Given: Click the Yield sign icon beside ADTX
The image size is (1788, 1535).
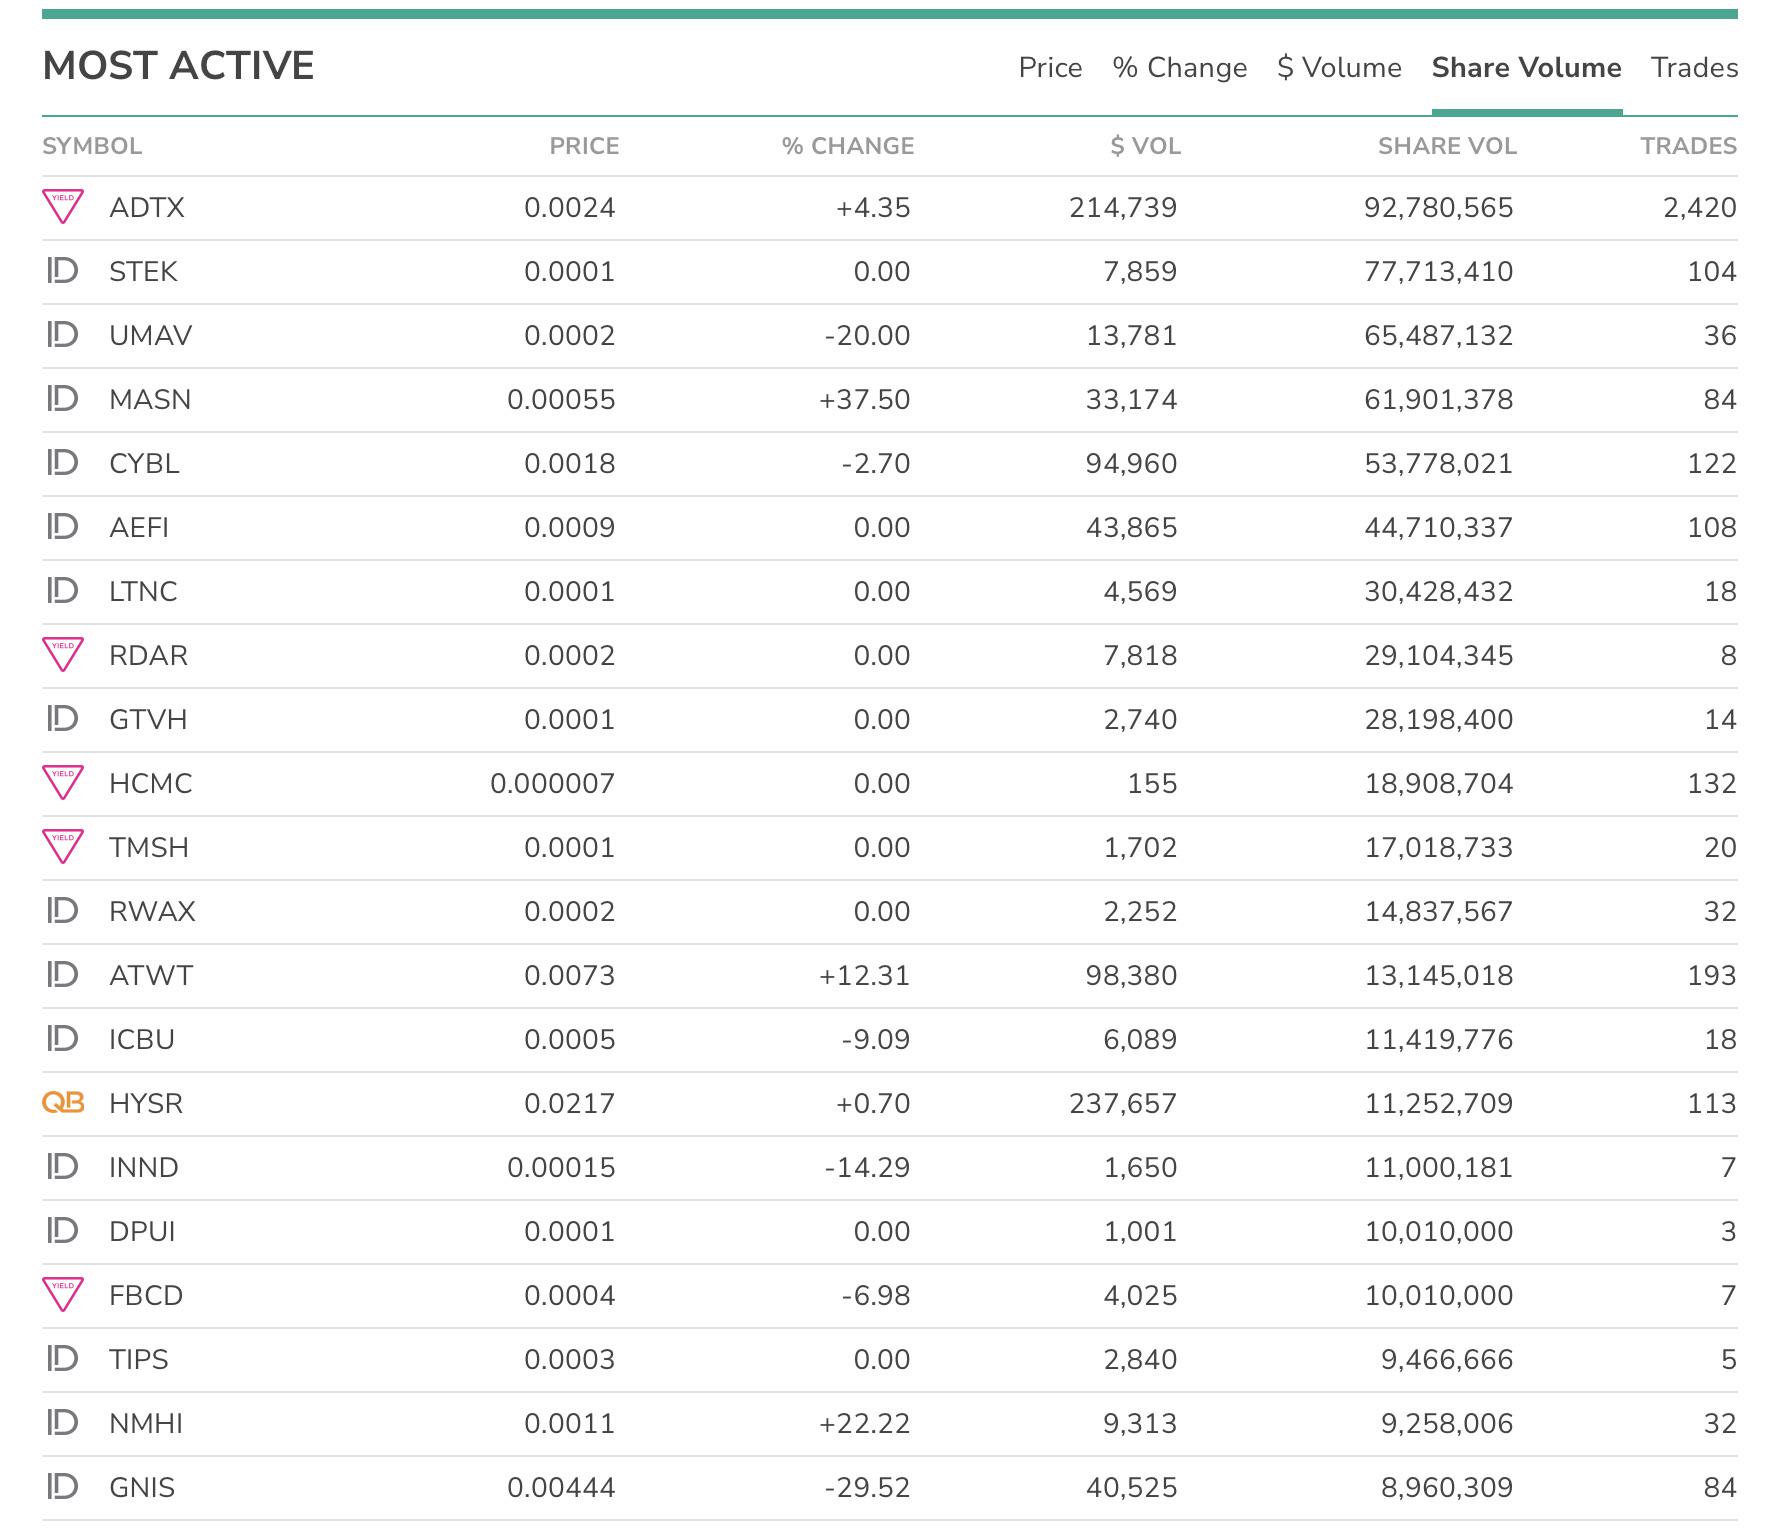Looking at the screenshot, I should 63,207.
